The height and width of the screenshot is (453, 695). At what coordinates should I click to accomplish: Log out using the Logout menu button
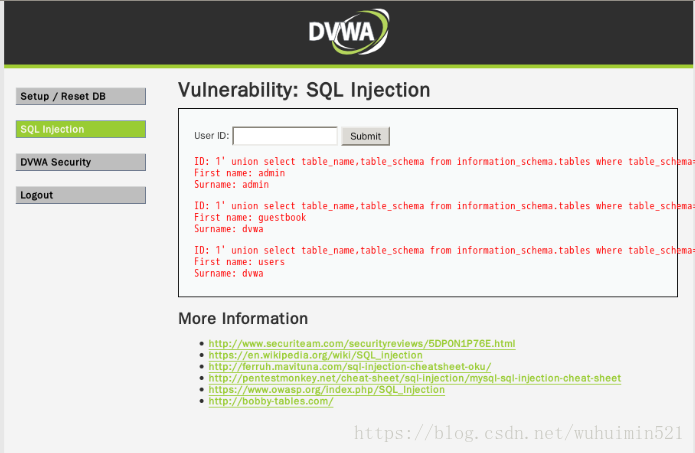tap(81, 195)
